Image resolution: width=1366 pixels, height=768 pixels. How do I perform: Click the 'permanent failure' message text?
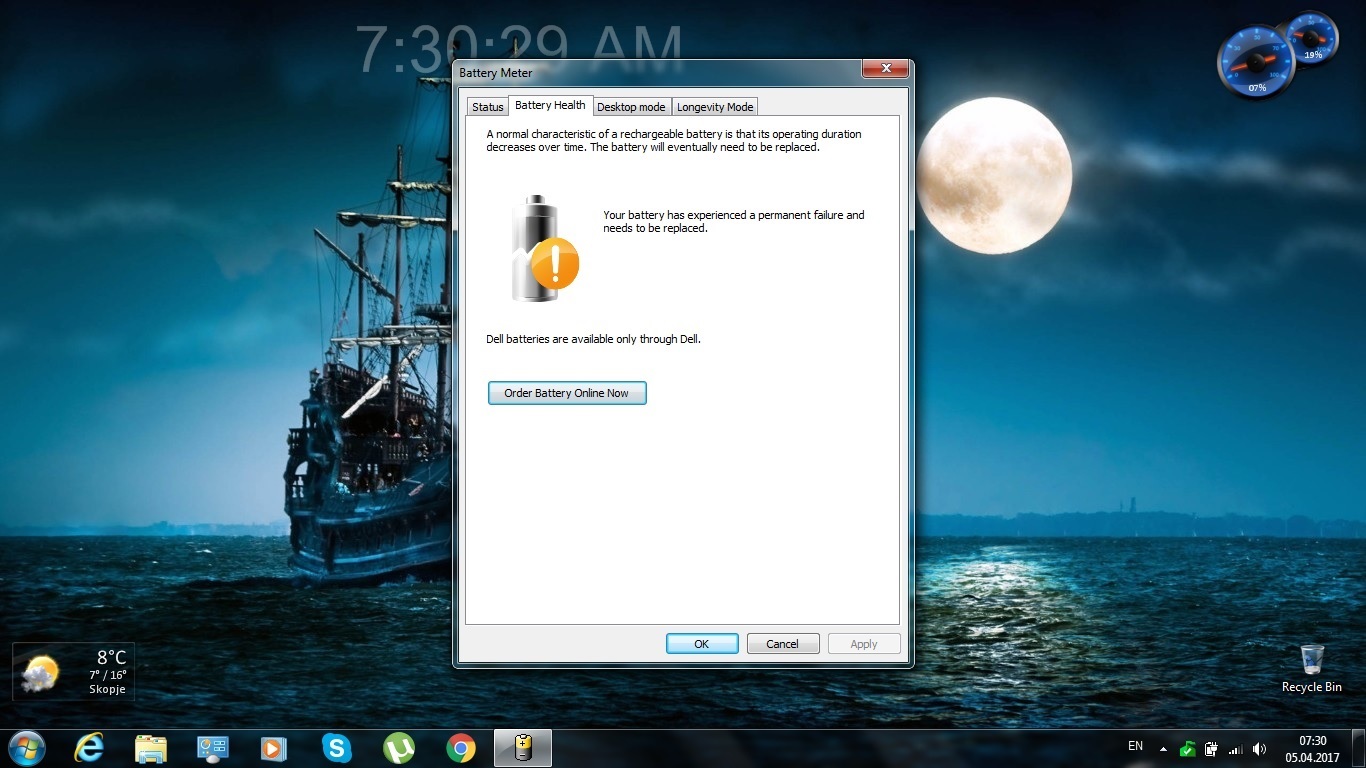point(733,221)
